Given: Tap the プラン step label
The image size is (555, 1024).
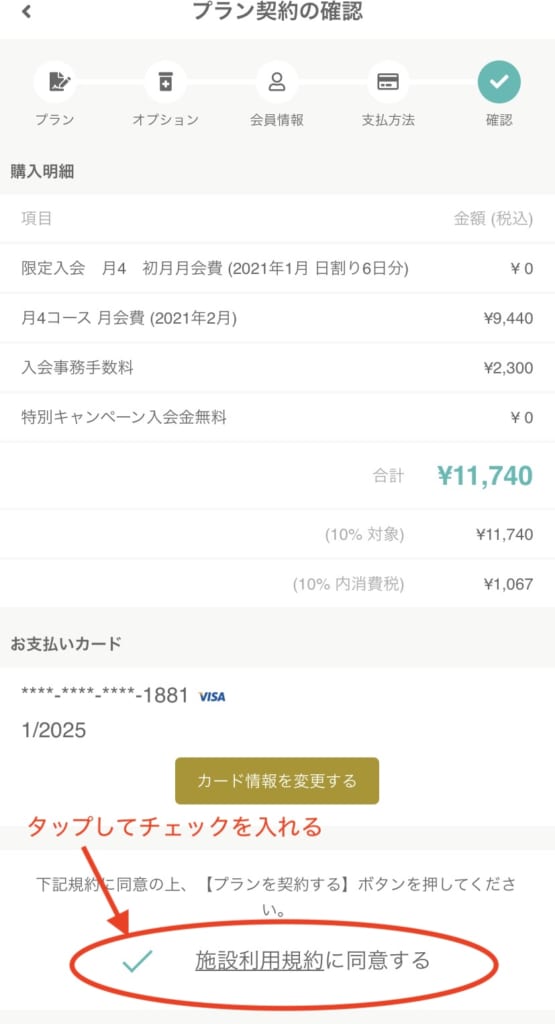Looking at the screenshot, I should pyautogui.click(x=55, y=120).
